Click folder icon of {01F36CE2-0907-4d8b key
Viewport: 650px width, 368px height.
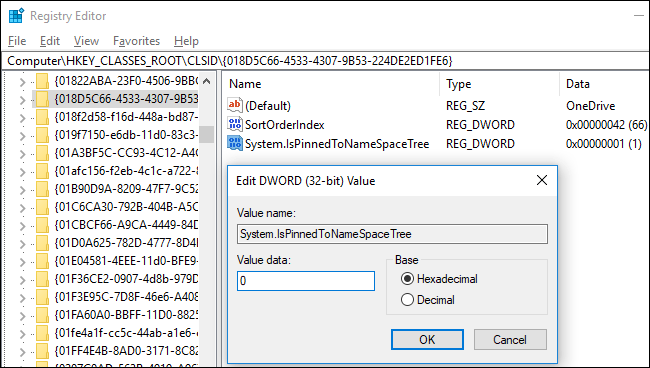click(42, 279)
